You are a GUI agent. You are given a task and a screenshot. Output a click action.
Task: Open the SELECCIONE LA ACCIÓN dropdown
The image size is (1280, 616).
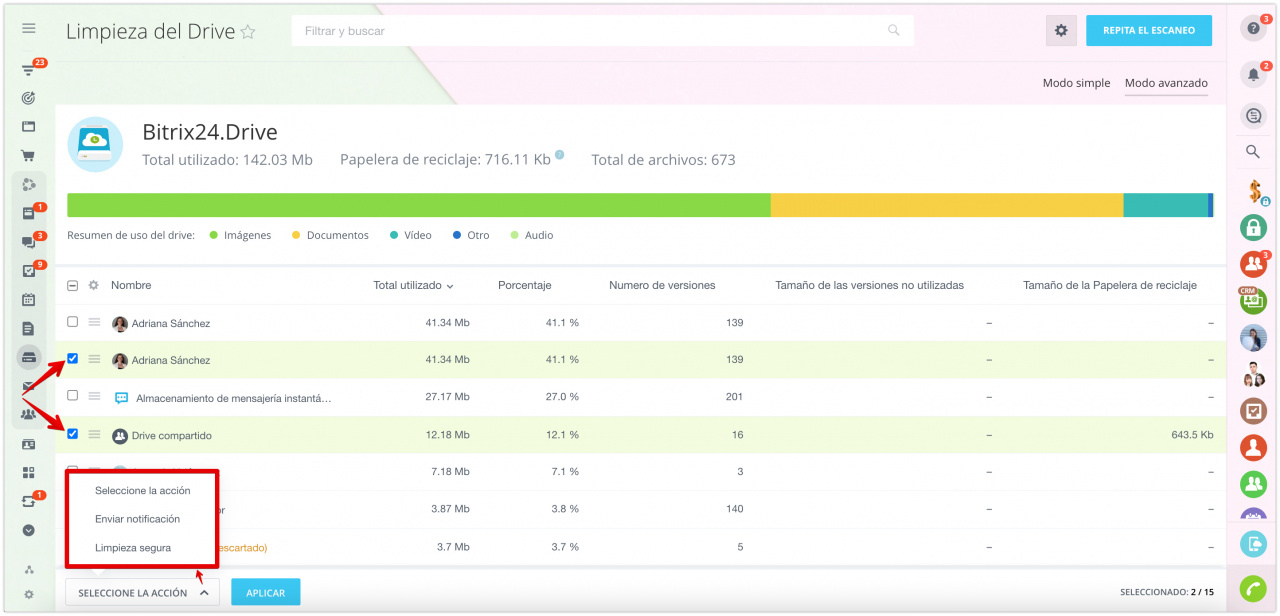point(143,593)
